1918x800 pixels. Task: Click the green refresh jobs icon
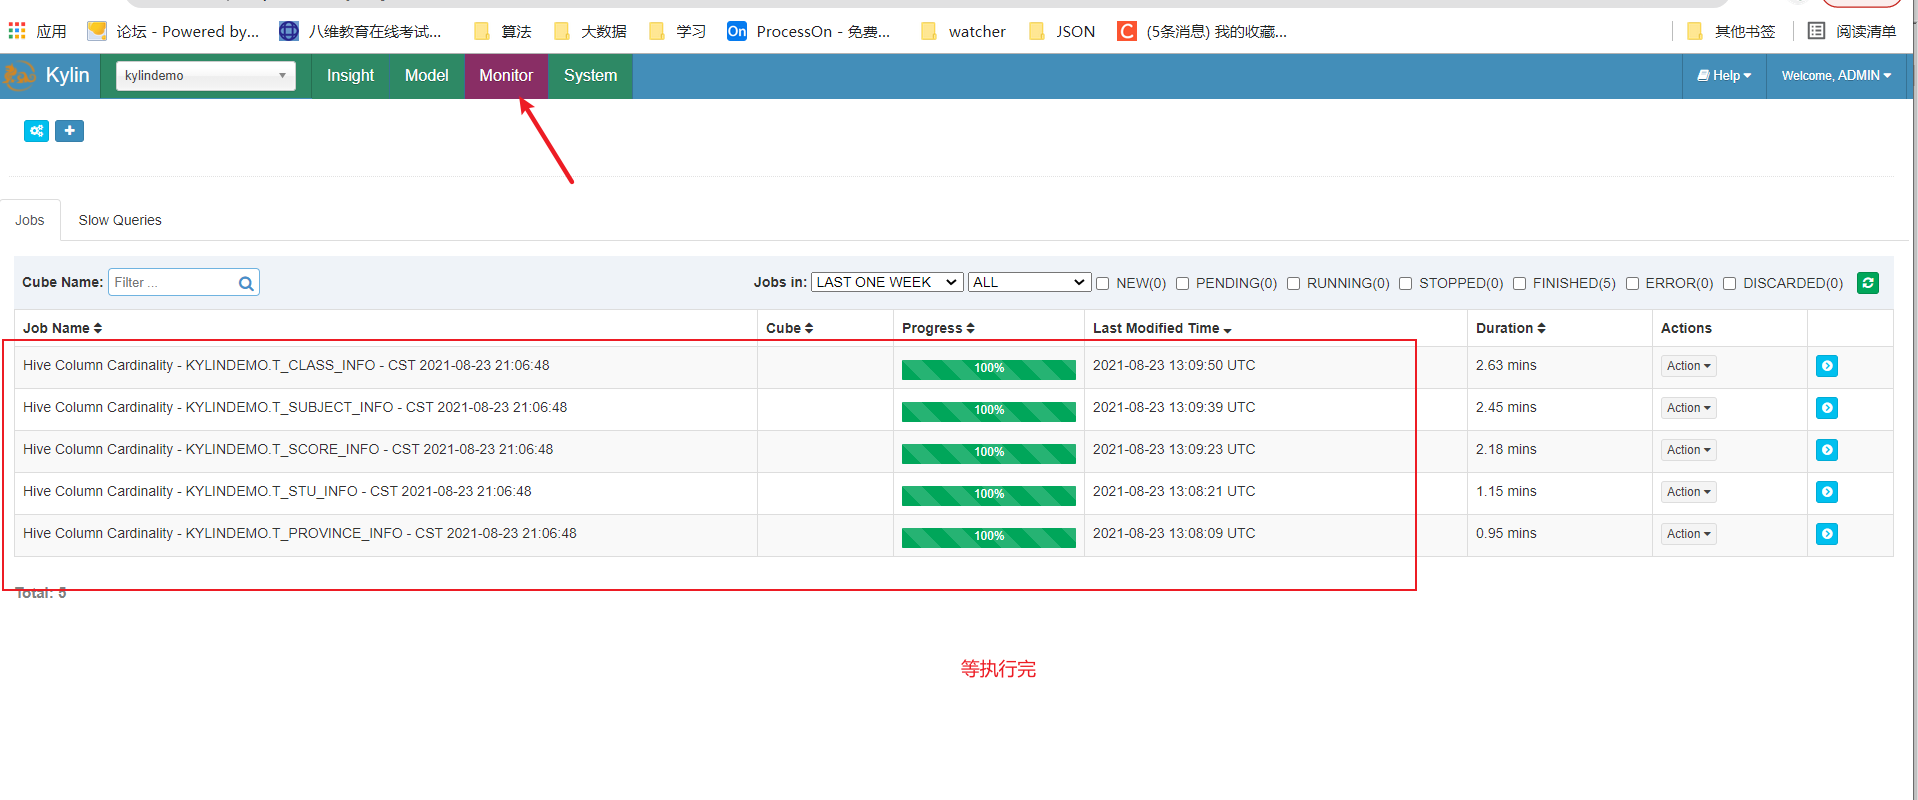point(1868,283)
